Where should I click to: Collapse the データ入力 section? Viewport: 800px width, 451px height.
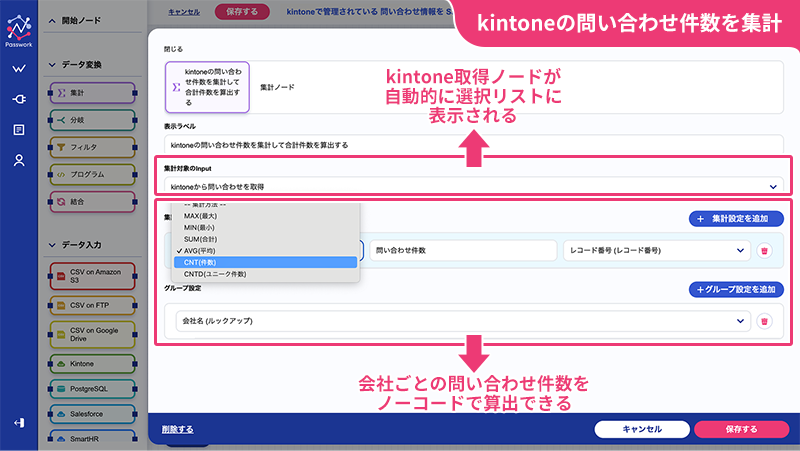pyautogui.click(x=52, y=245)
